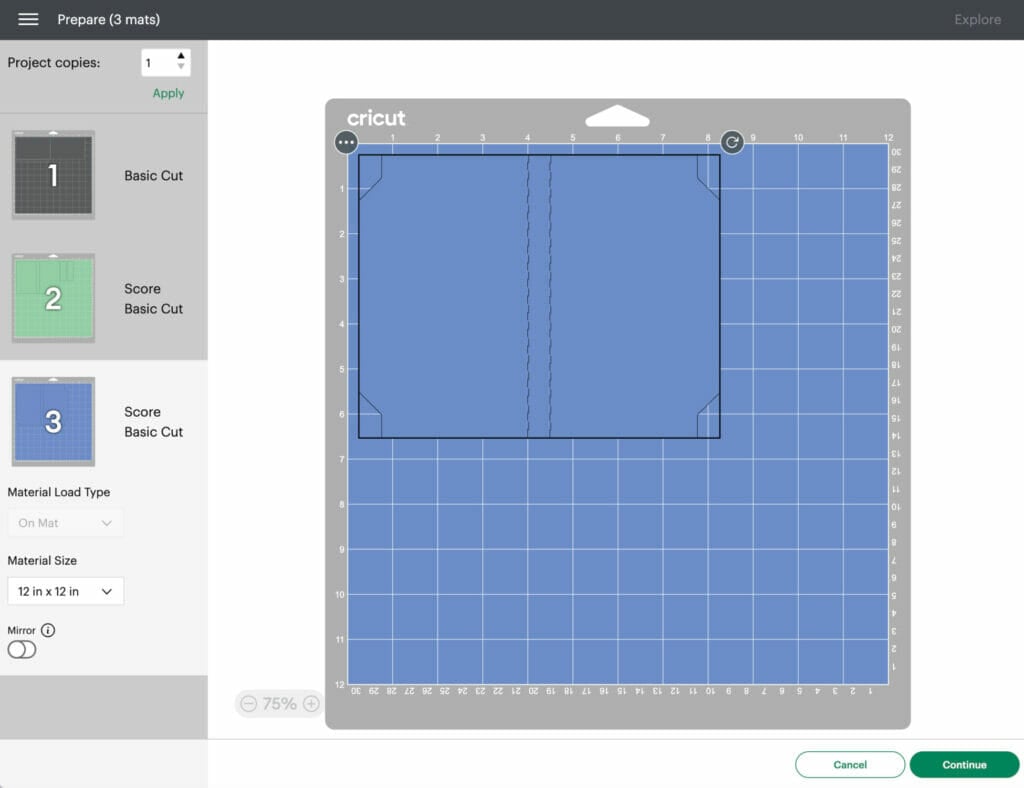
Task: Click Apply for project copies
Action: [168, 93]
